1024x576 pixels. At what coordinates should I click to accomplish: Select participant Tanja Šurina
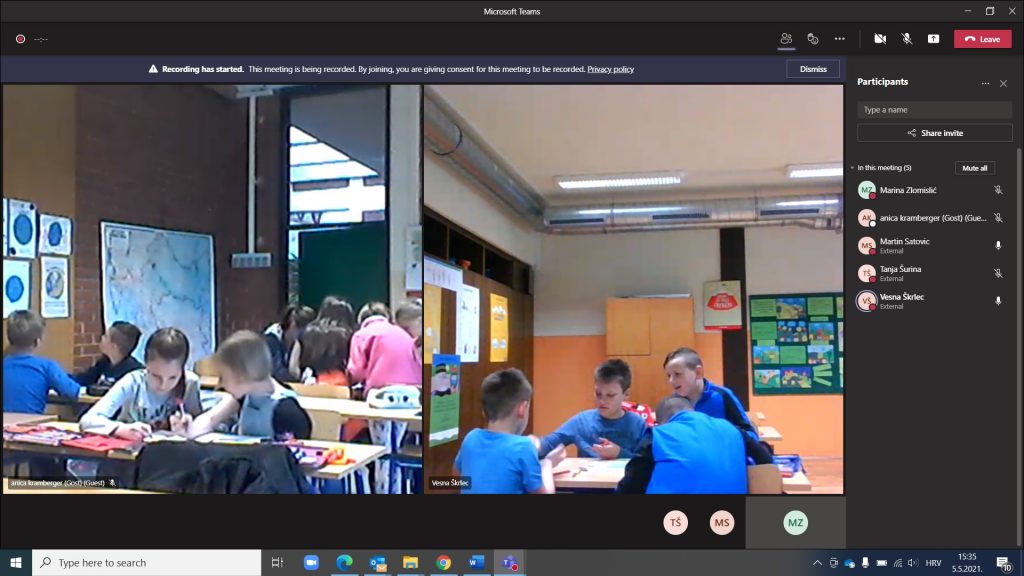[930, 273]
